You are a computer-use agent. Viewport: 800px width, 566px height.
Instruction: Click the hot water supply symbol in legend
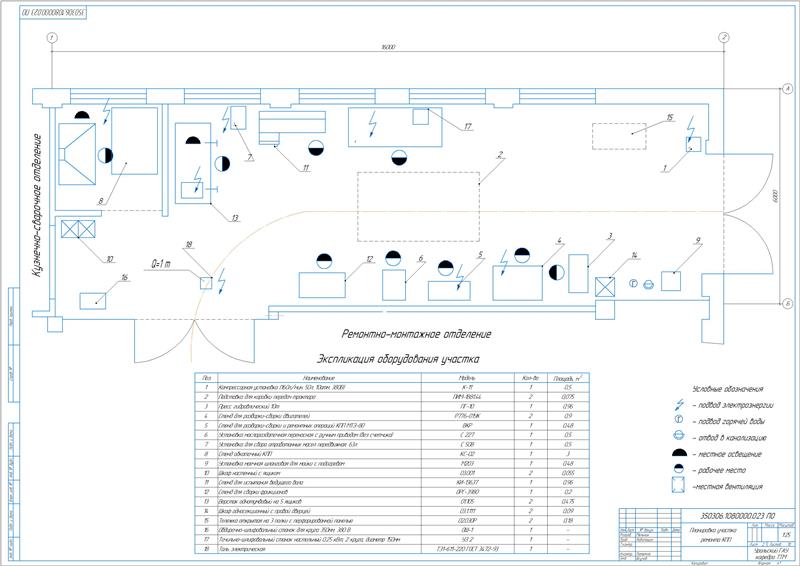pyautogui.click(x=679, y=420)
